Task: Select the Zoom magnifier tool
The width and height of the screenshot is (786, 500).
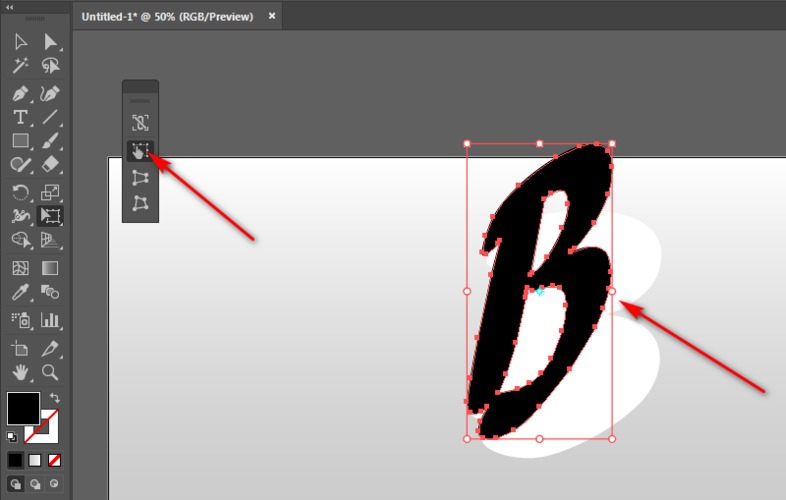Action: coord(50,372)
